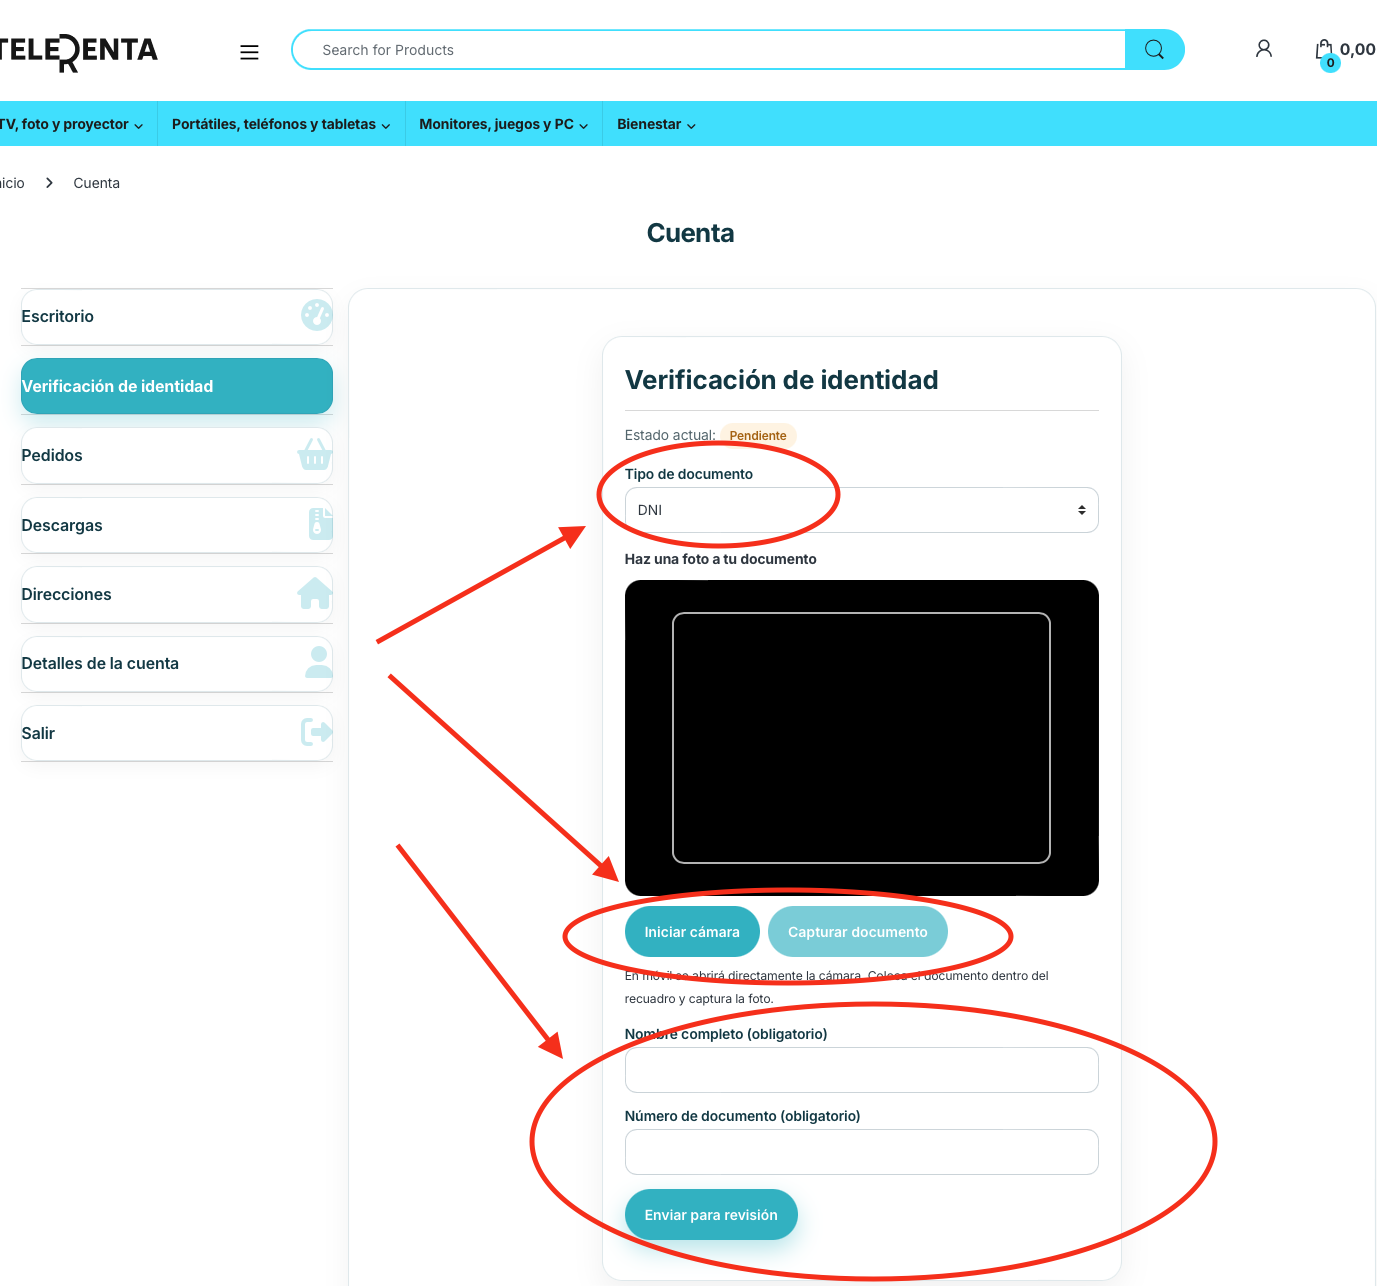This screenshot has width=1377, height=1286.
Task: Open the shopping cart bag icon
Action: 1325,50
